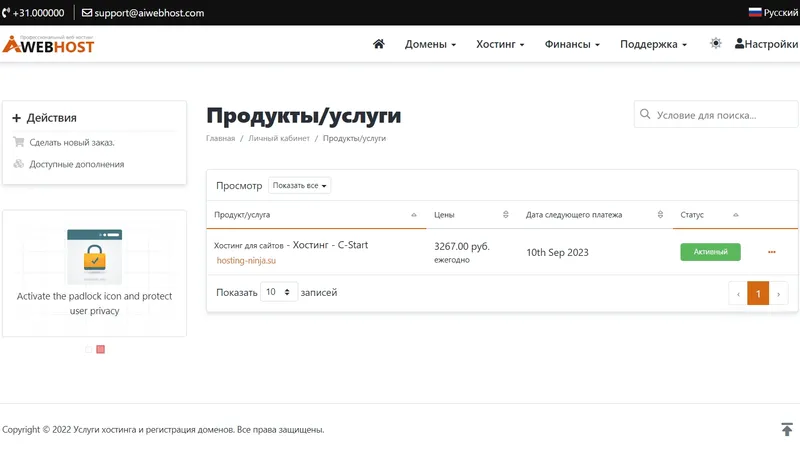Click the scroll-to-top arrow icon
Viewport: 800px width, 451px height.
pos(787,429)
